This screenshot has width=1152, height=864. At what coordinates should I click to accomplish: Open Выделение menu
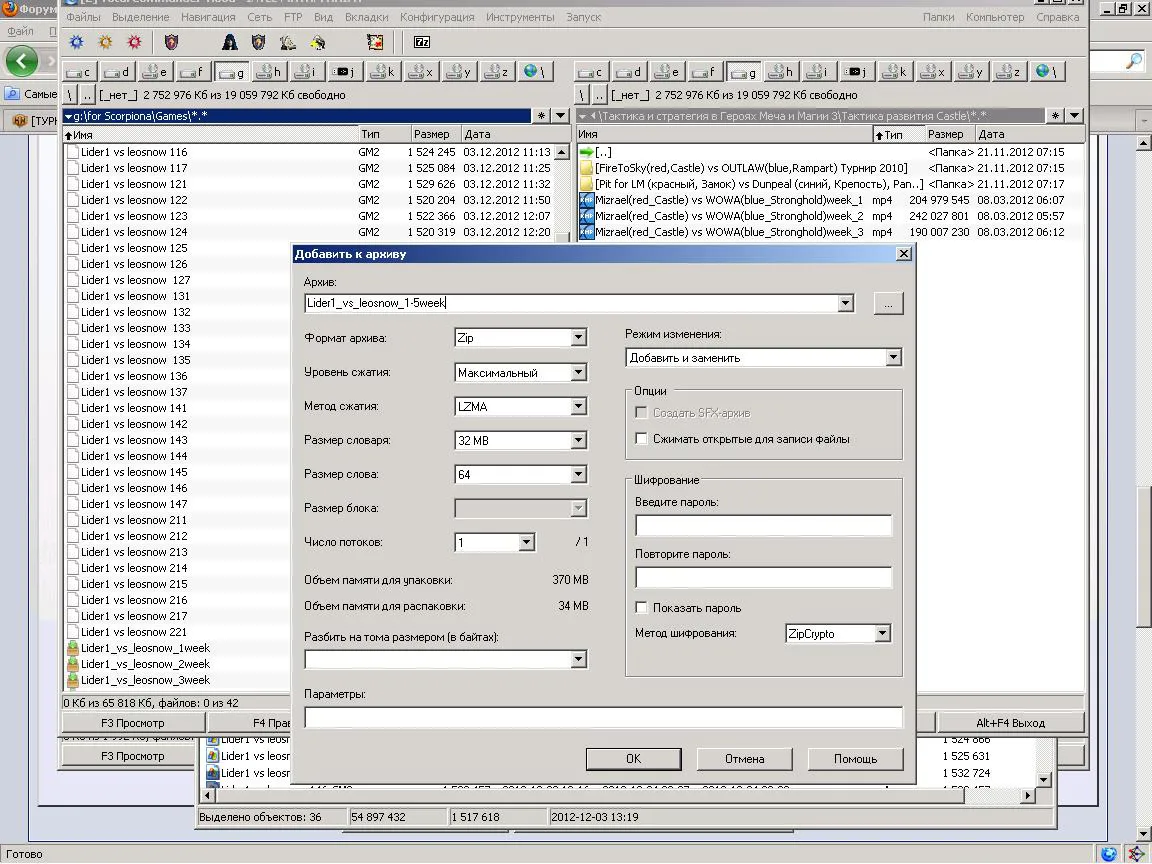[x=141, y=17]
